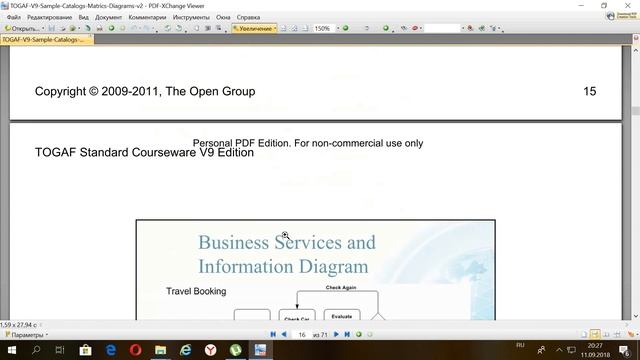Open the Инструменты menu
640x360 pixels.
pyautogui.click(x=191, y=18)
